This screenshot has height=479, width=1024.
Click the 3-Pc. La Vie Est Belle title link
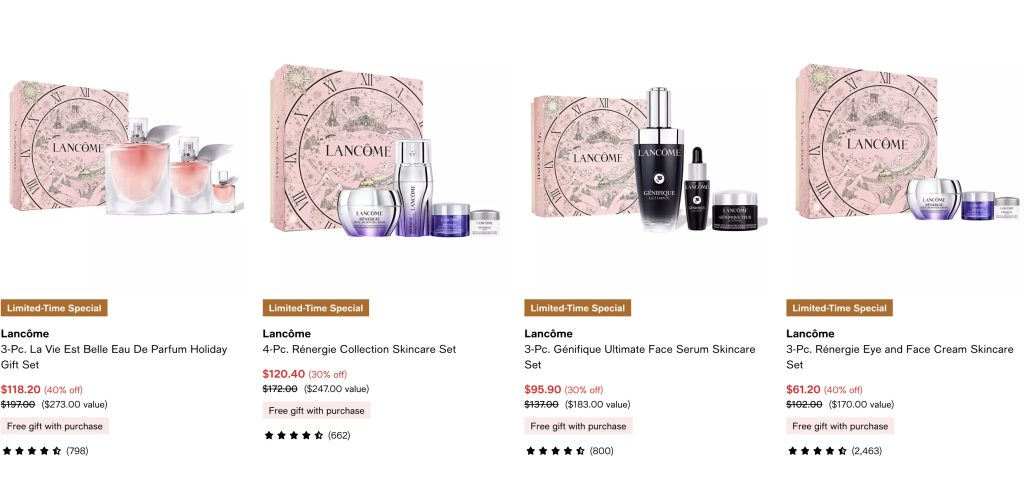tap(114, 357)
